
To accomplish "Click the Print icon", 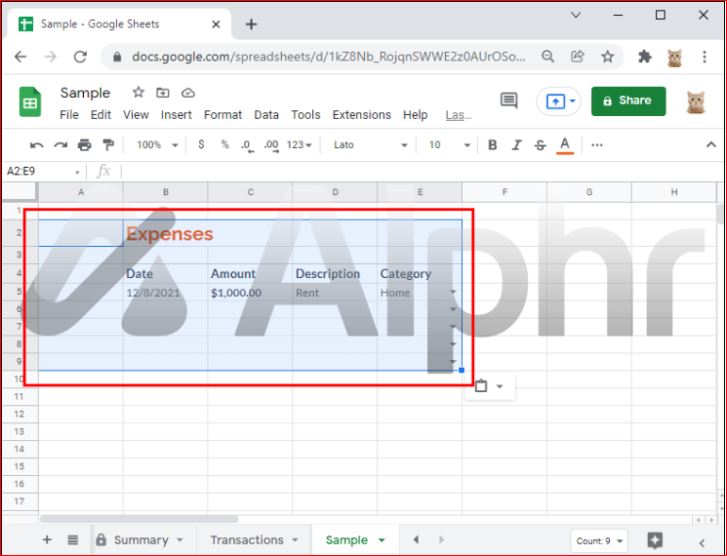I will click(84, 145).
